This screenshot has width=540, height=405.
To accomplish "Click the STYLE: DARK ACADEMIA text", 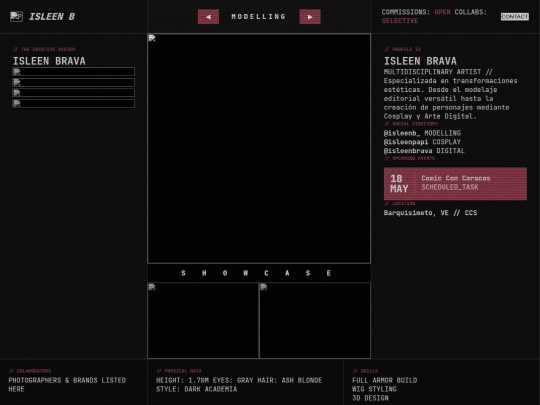I will pos(196,389).
